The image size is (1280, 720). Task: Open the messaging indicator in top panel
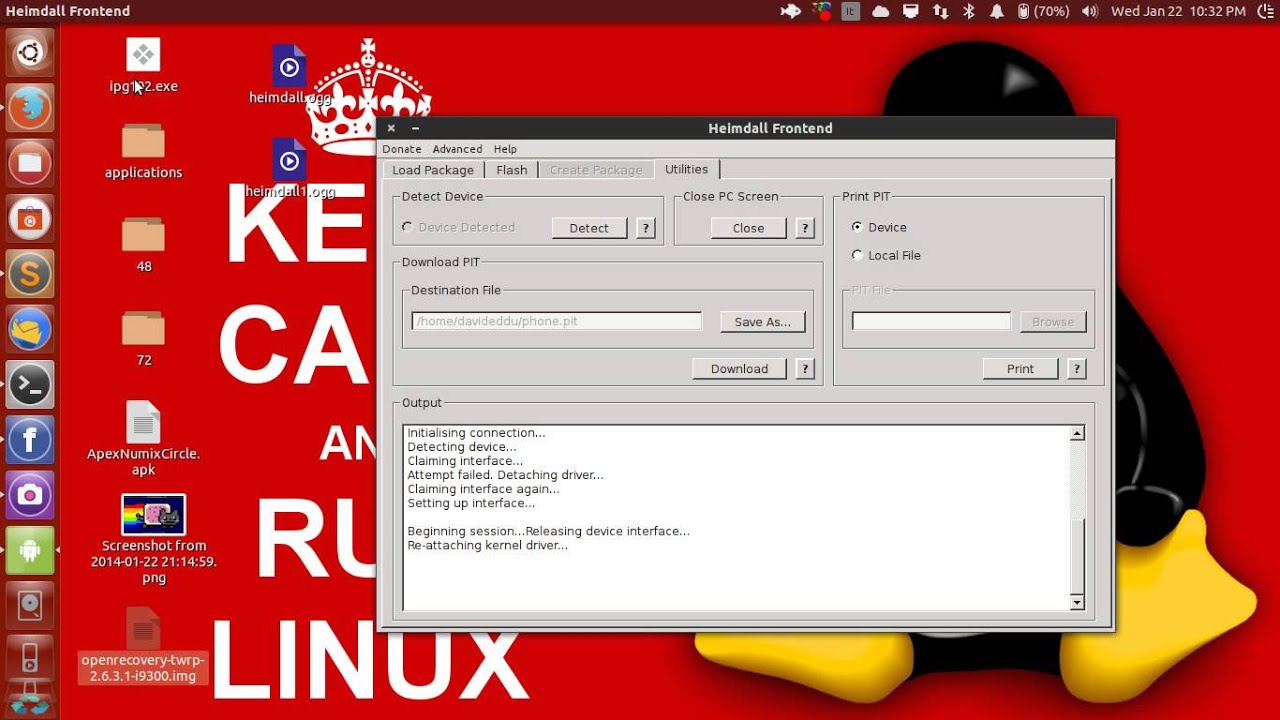pyautogui.click(x=911, y=11)
